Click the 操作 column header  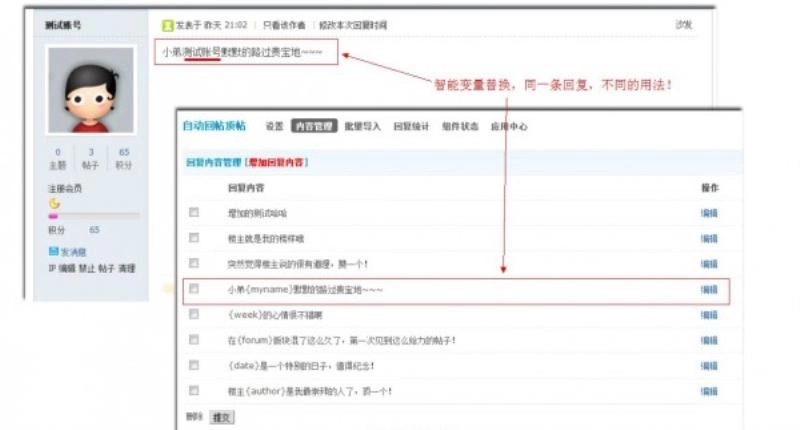[x=710, y=188]
